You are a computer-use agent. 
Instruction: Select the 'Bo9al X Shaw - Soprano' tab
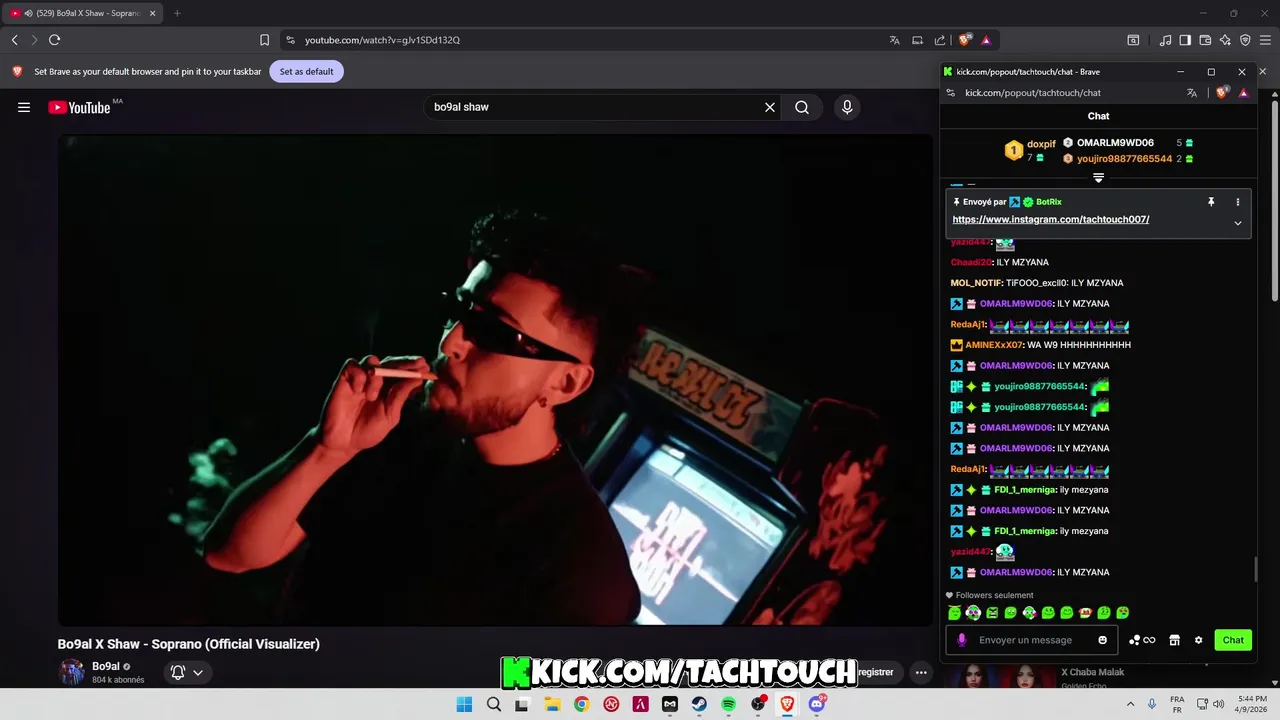(82, 13)
